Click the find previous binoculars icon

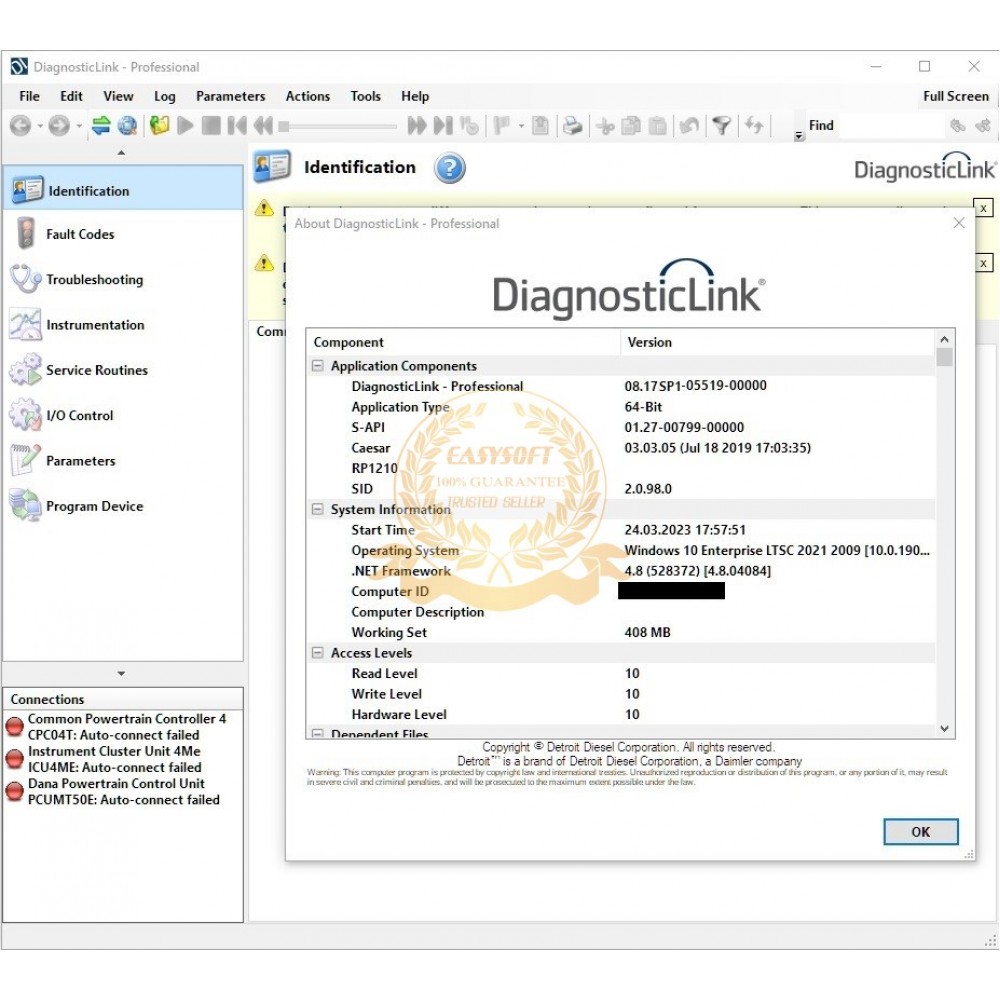(957, 126)
